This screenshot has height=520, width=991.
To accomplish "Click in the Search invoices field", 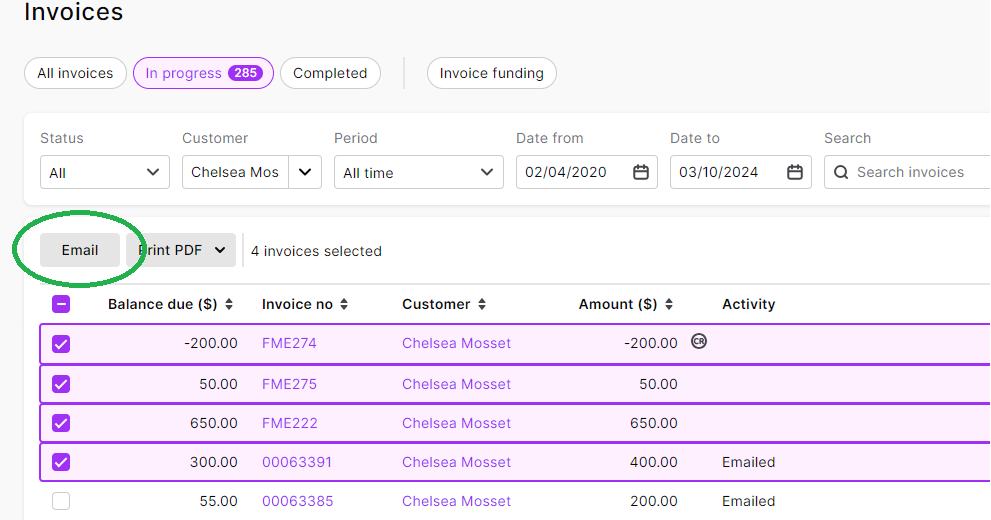I will point(915,172).
